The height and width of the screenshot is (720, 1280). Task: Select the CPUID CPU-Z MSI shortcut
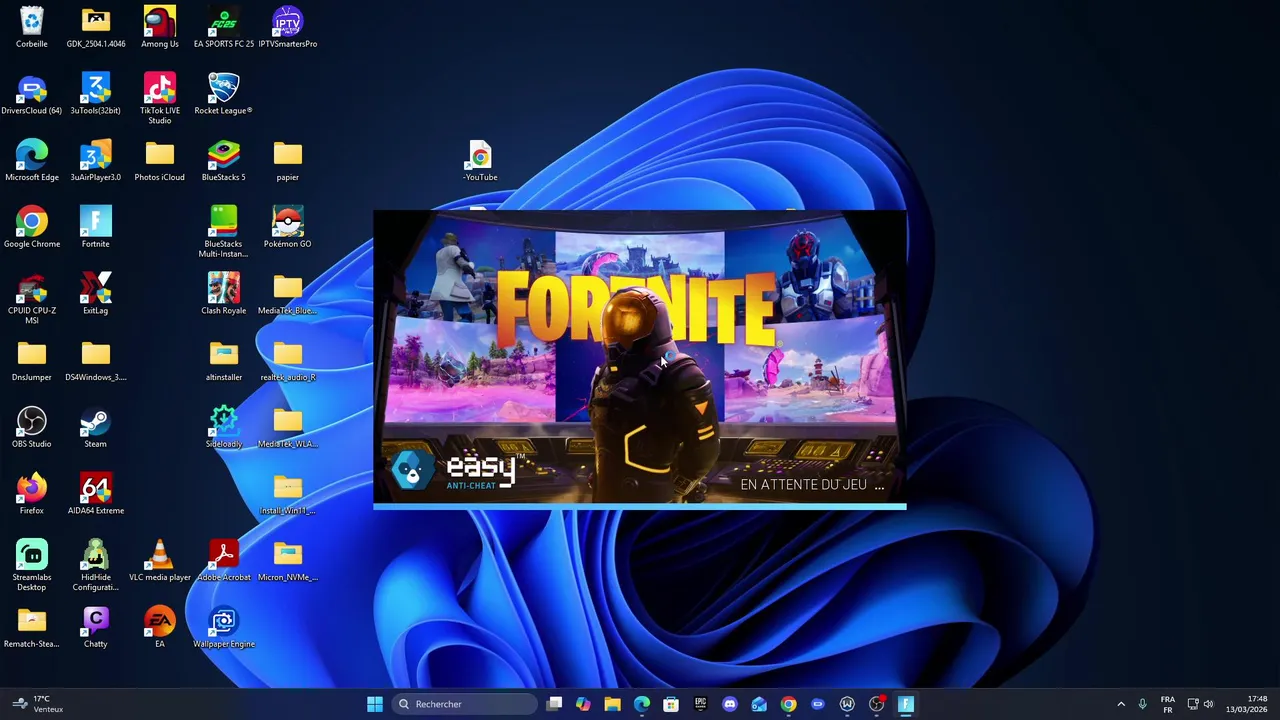[x=32, y=298]
